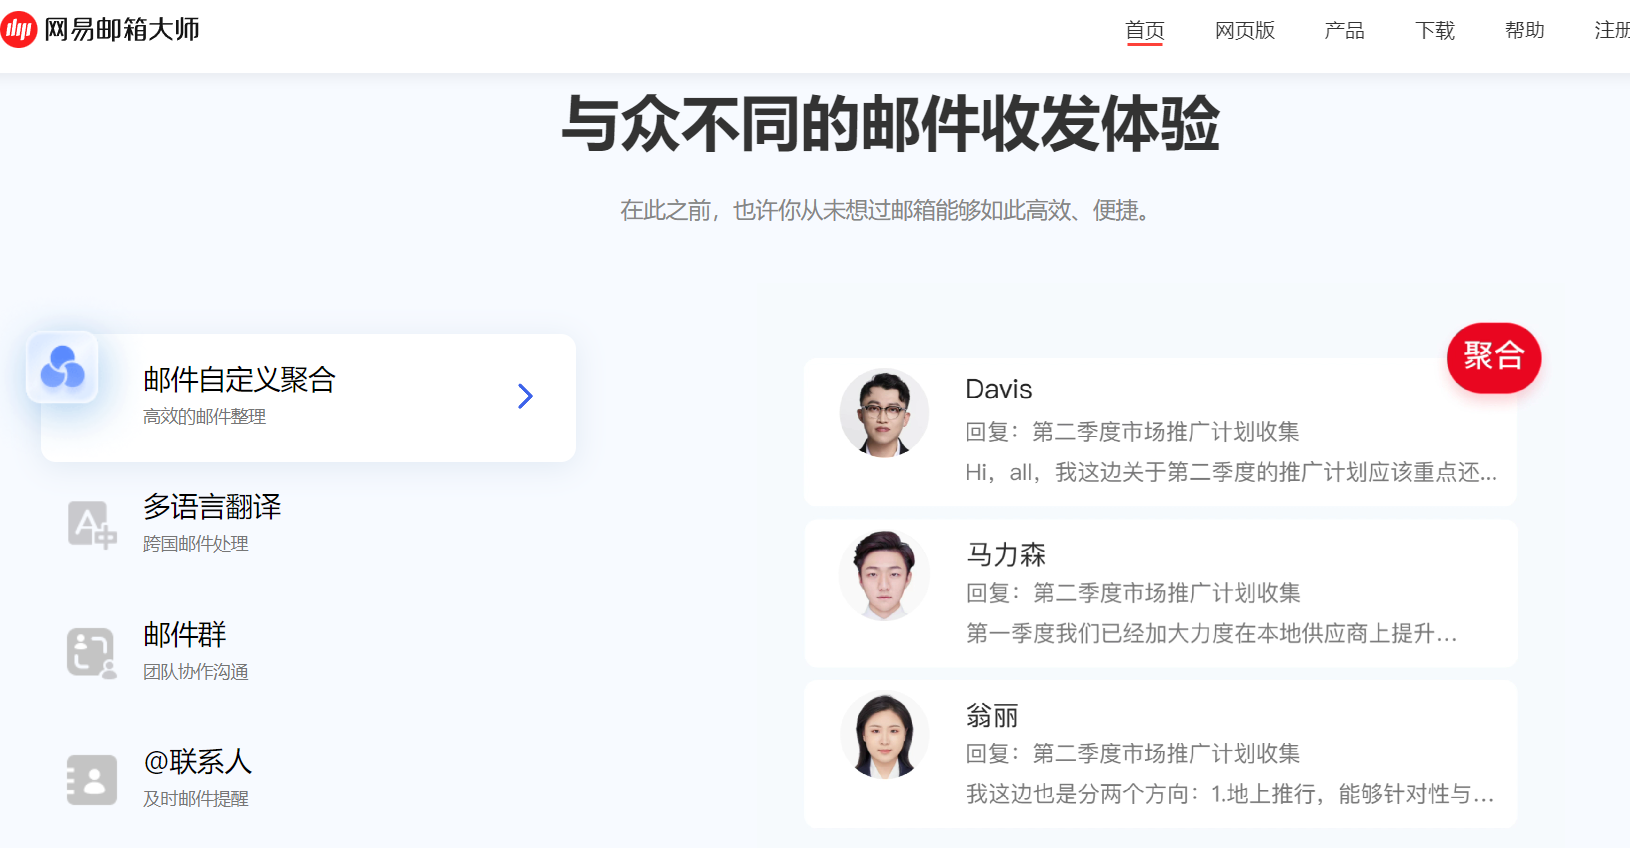
Task: Expand the 邮件自定义聚合 chevron arrow
Action: click(x=525, y=397)
